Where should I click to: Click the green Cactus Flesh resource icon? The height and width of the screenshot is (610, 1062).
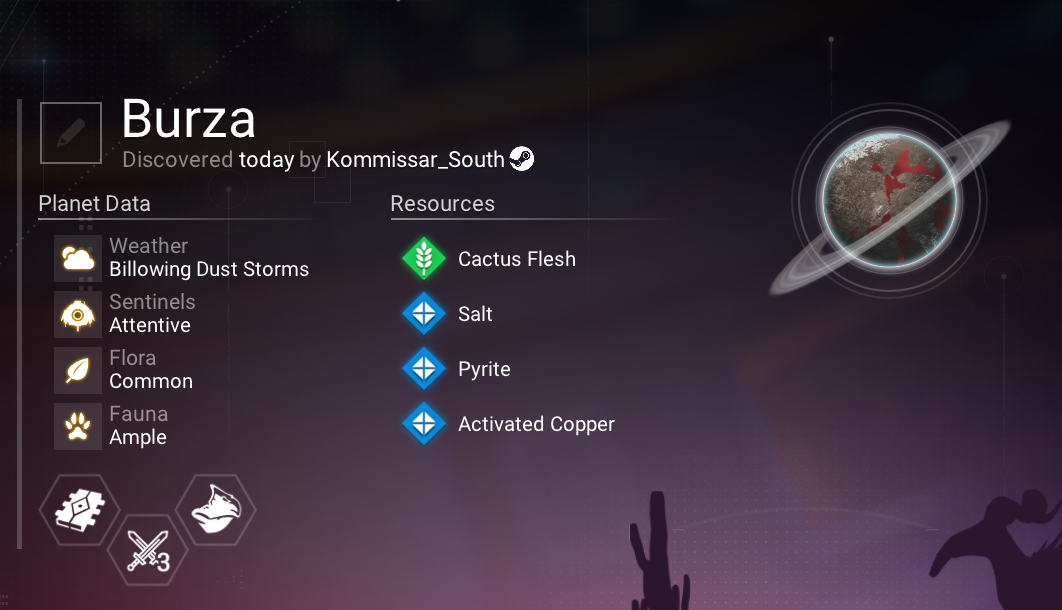click(x=424, y=258)
